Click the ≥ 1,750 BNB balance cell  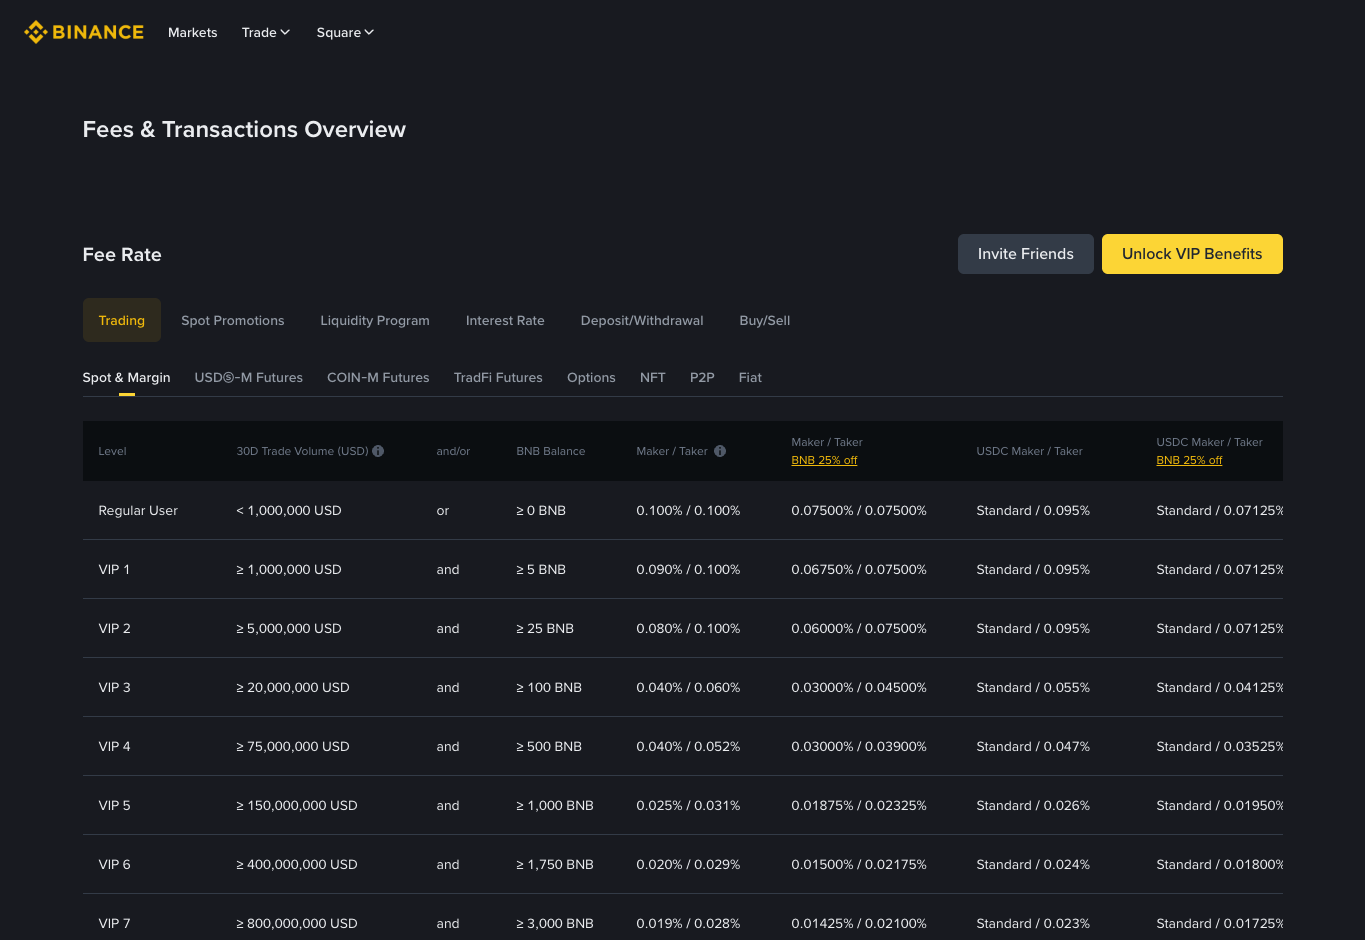[x=555, y=865]
